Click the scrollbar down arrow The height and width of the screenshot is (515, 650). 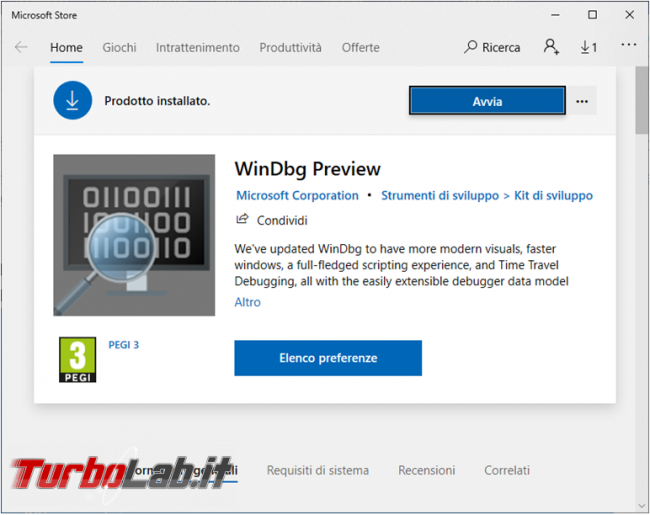(x=642, y=506)
